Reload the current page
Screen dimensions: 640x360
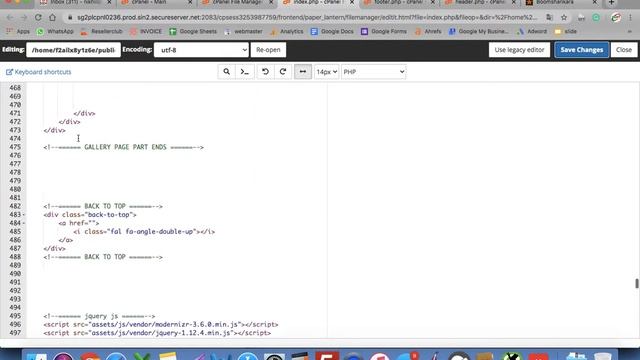pos(38,18)
